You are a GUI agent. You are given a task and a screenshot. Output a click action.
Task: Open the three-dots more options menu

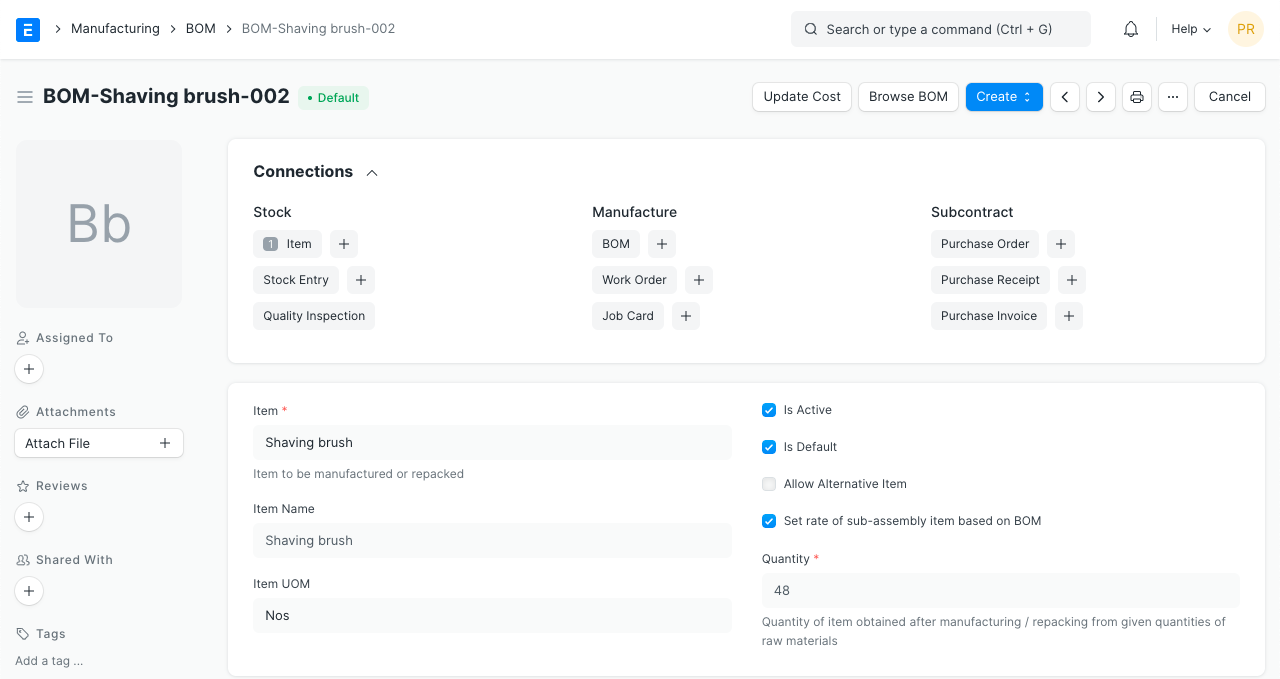pyautogui.click(x=1172, y=97)
